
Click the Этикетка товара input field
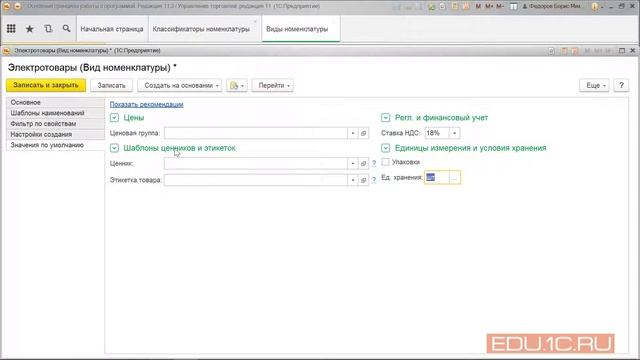click(x=256, y=180)
